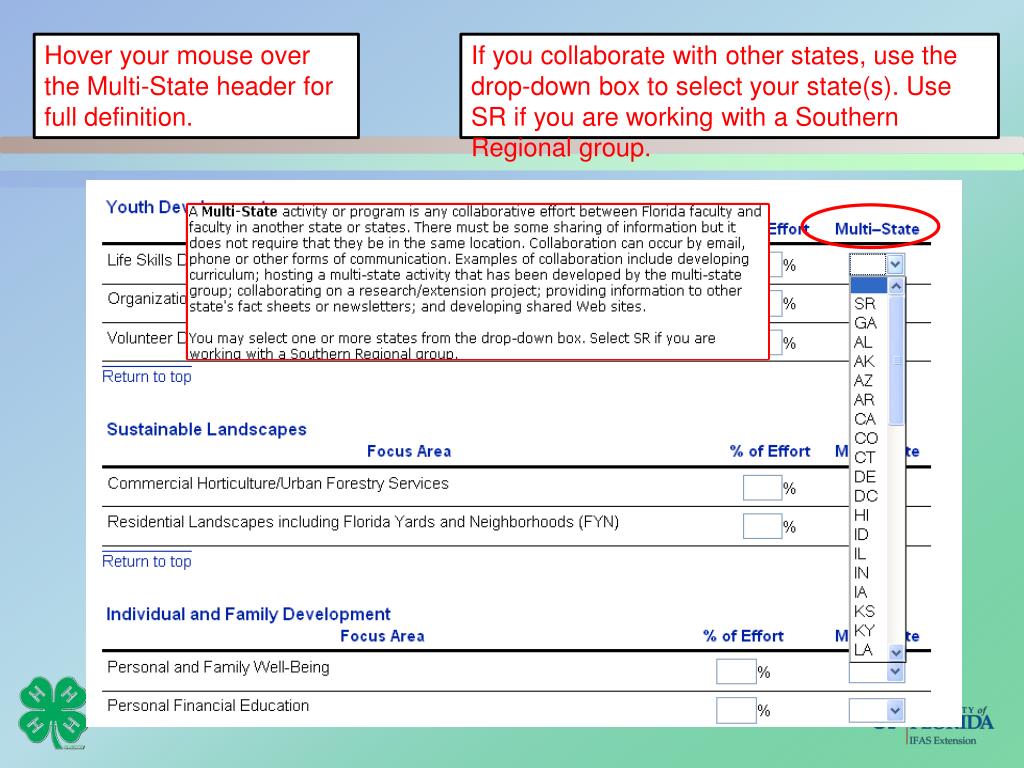Screen dimensions: 1024x768
Task: Click Return to top under Youth Development
Action: (146, 377)
